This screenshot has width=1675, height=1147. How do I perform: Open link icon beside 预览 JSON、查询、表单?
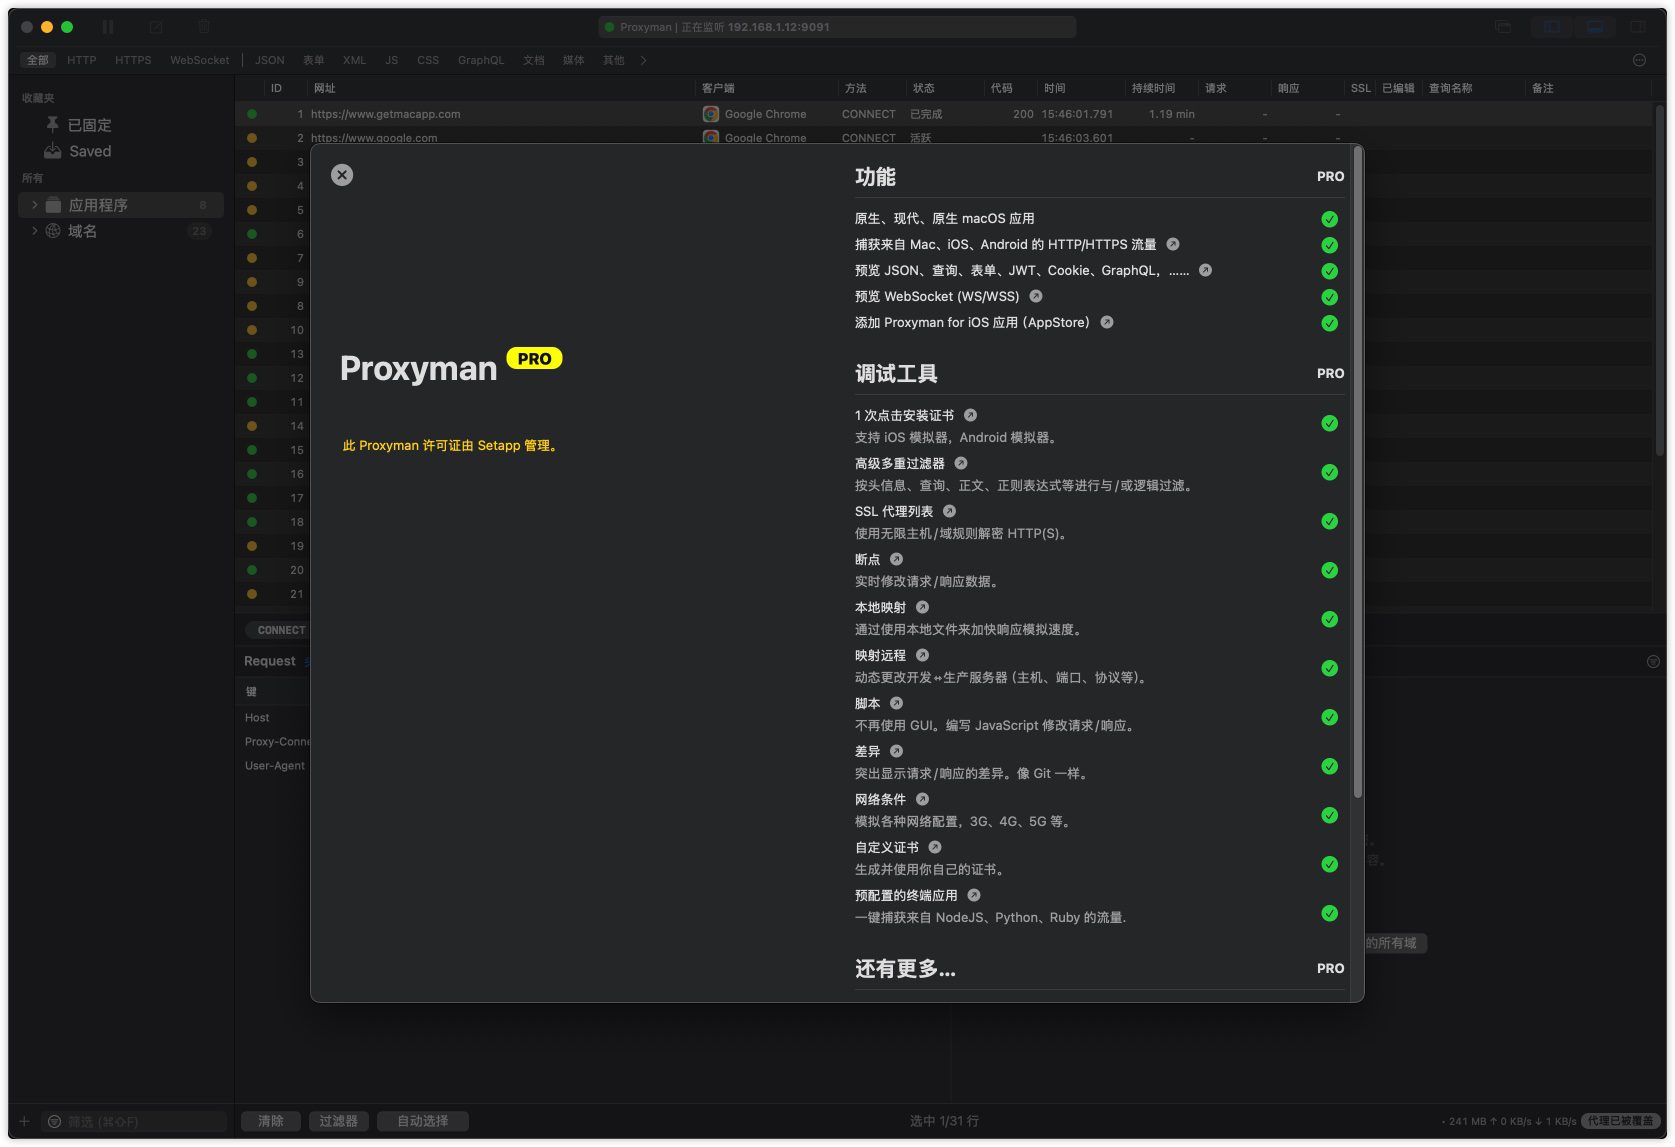1205,270
